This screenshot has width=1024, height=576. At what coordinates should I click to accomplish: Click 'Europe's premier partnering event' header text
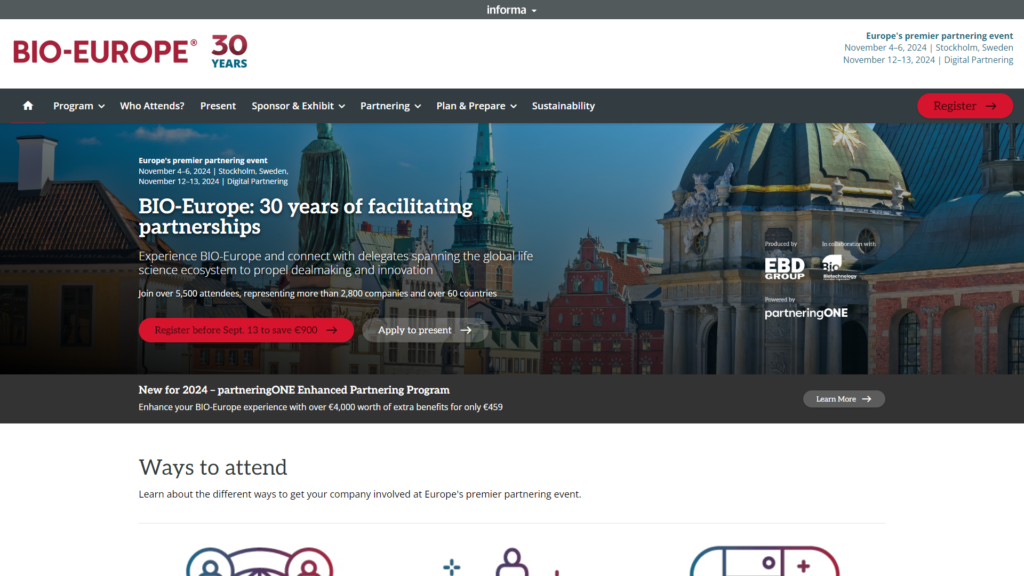[939, 36]
